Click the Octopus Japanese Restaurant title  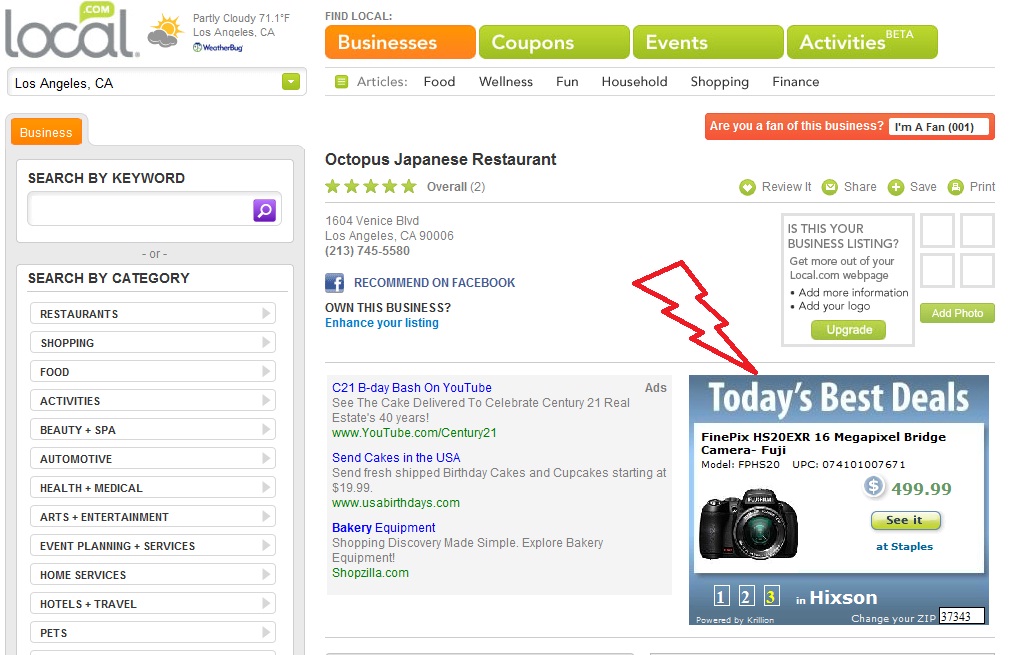(441, 160)
